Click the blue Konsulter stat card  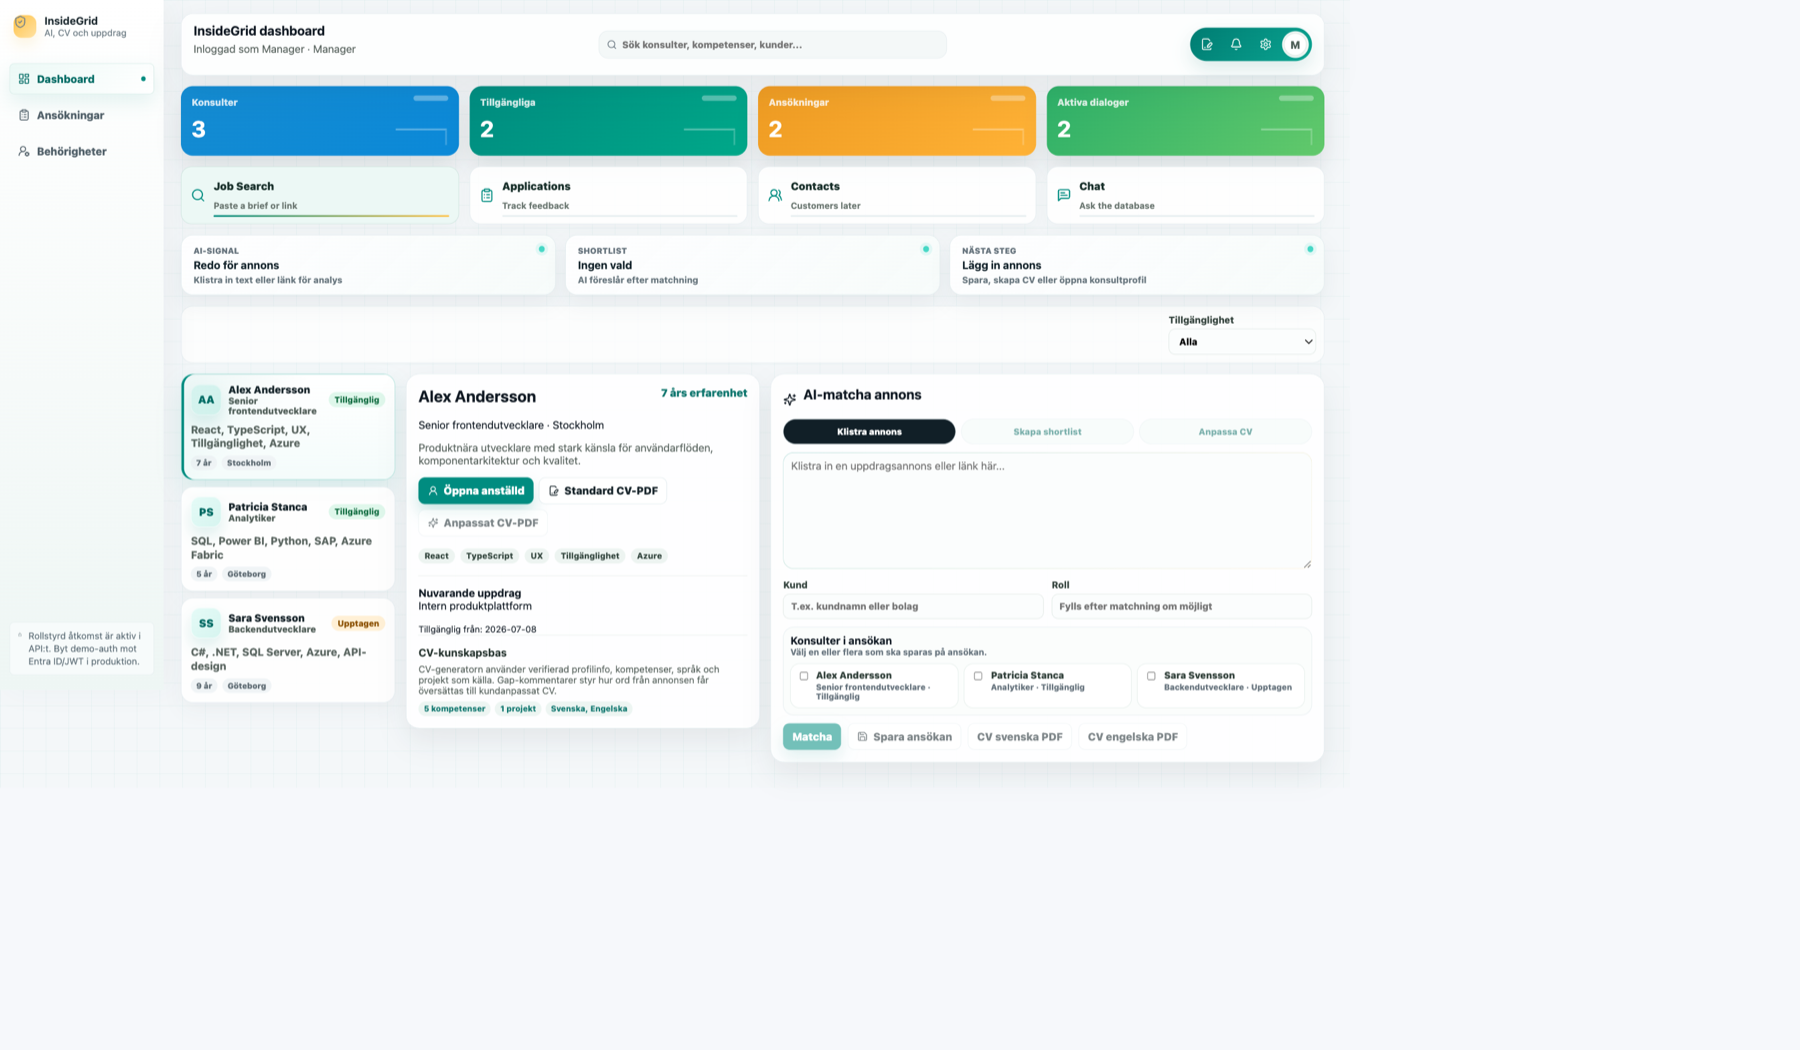pyautogui.click(x=320, y=121)
